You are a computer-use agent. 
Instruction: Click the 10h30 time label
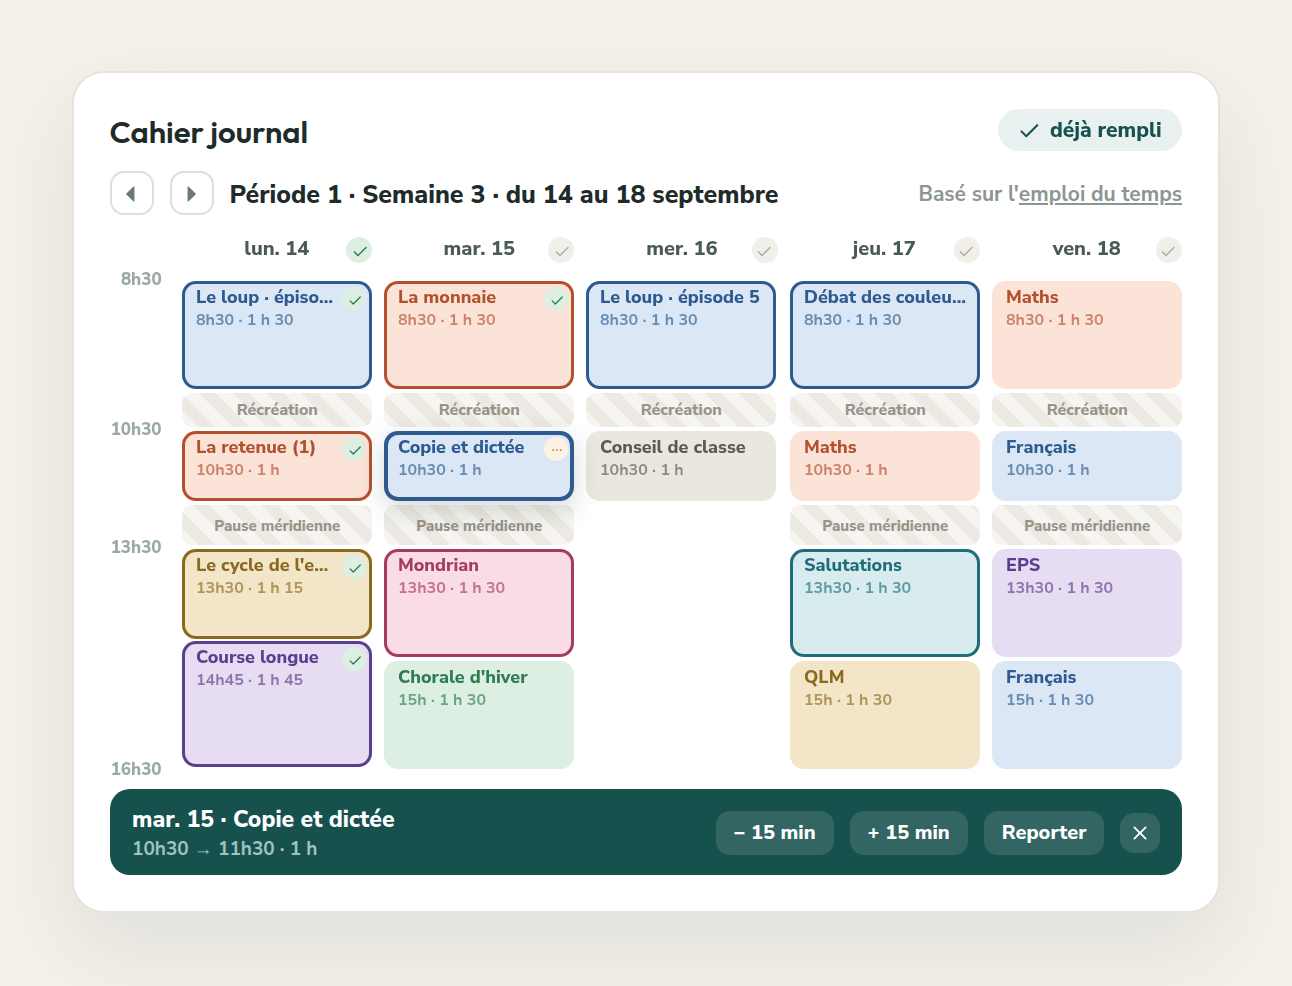pos(136,429)
